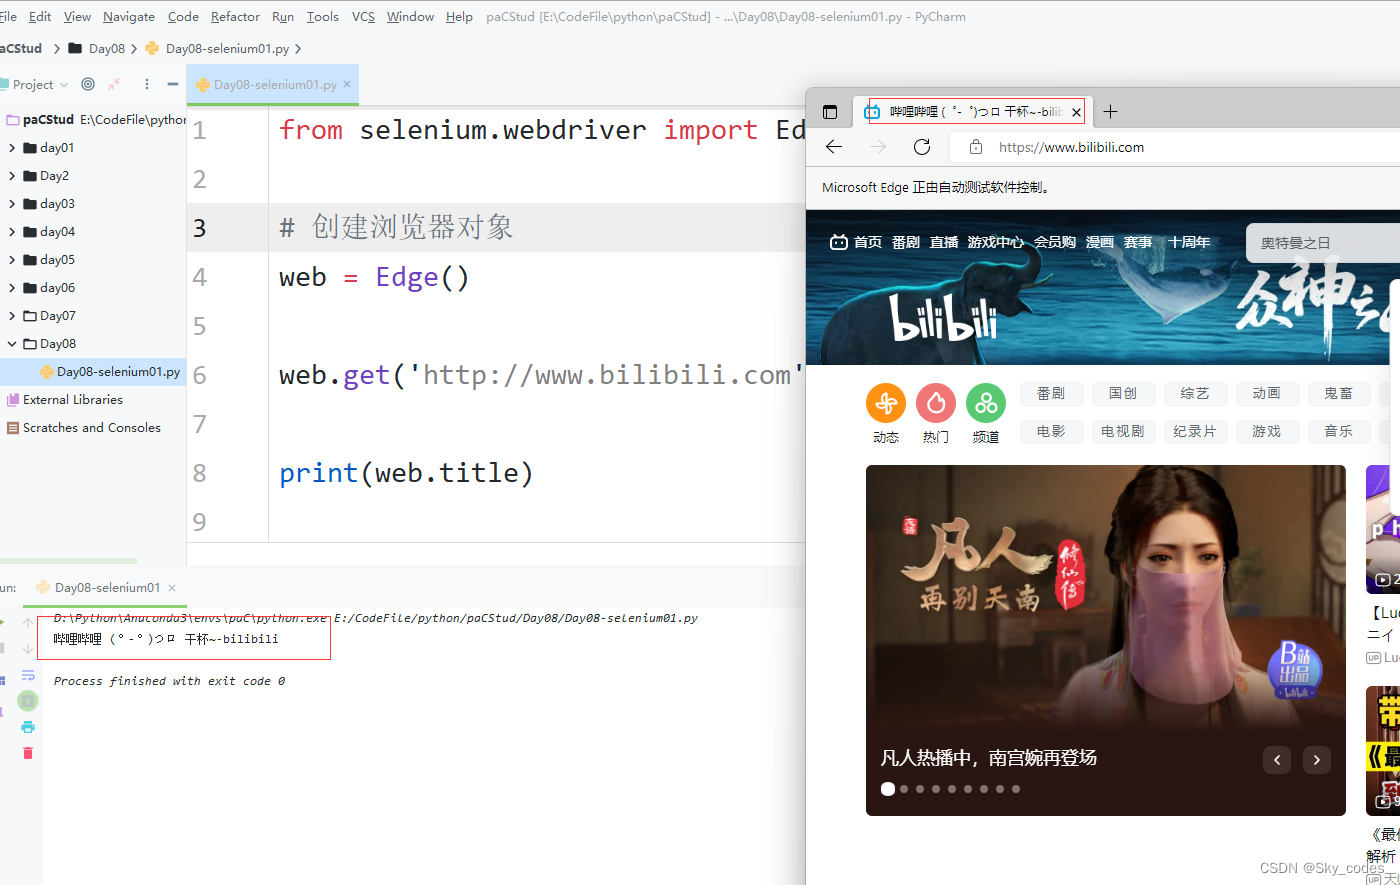Image resolution: width=1400 pixels, height=885 pixels.
Task: Click the 纪录片 category button
Action: (x=1195, y=432)
